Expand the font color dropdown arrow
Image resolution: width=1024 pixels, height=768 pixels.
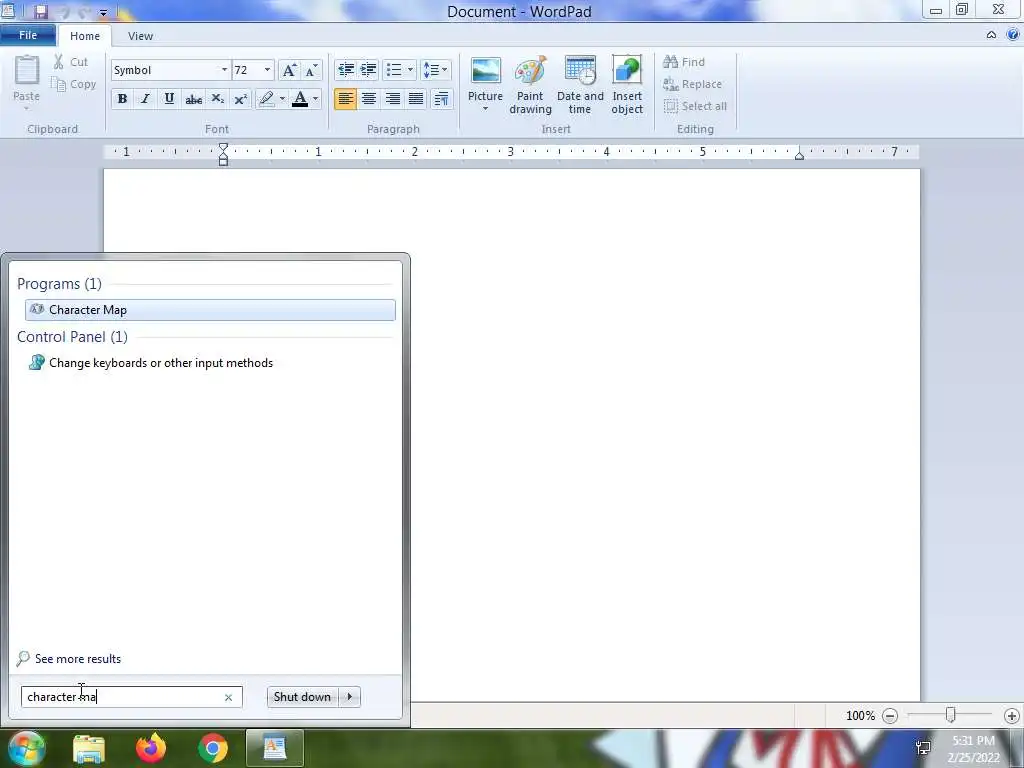(315, 99)
